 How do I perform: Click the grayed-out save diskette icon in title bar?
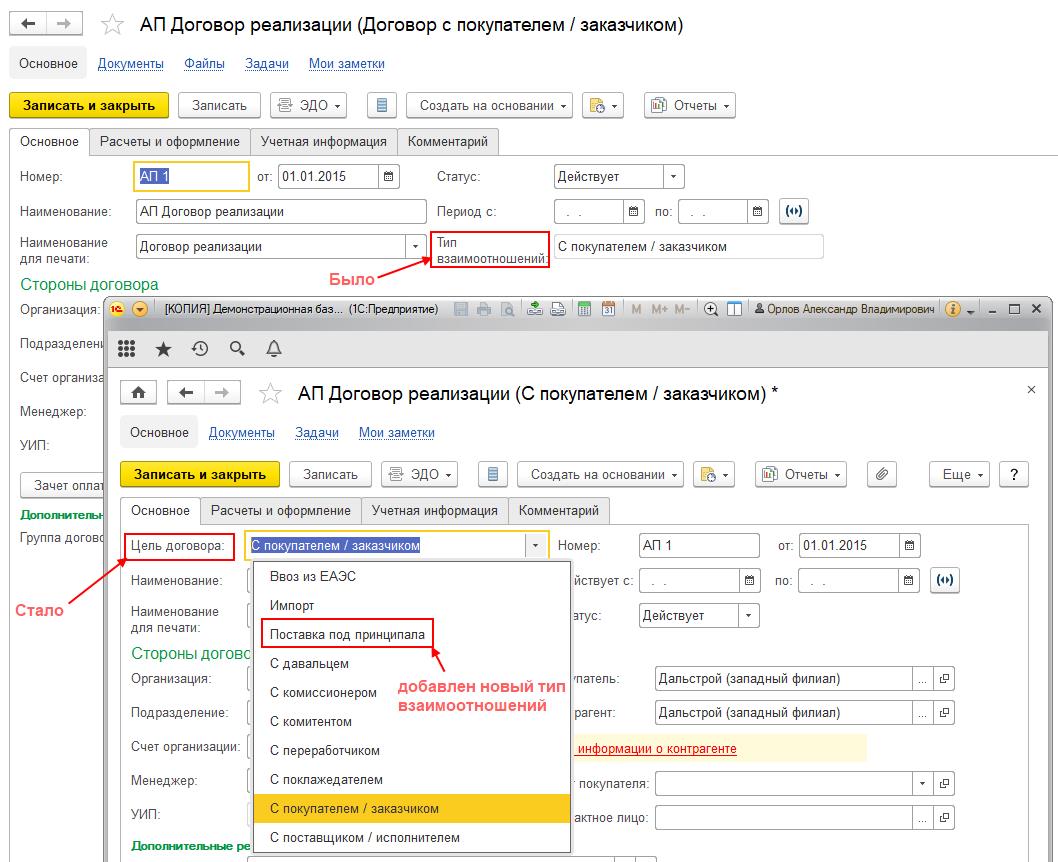(461, 309)
